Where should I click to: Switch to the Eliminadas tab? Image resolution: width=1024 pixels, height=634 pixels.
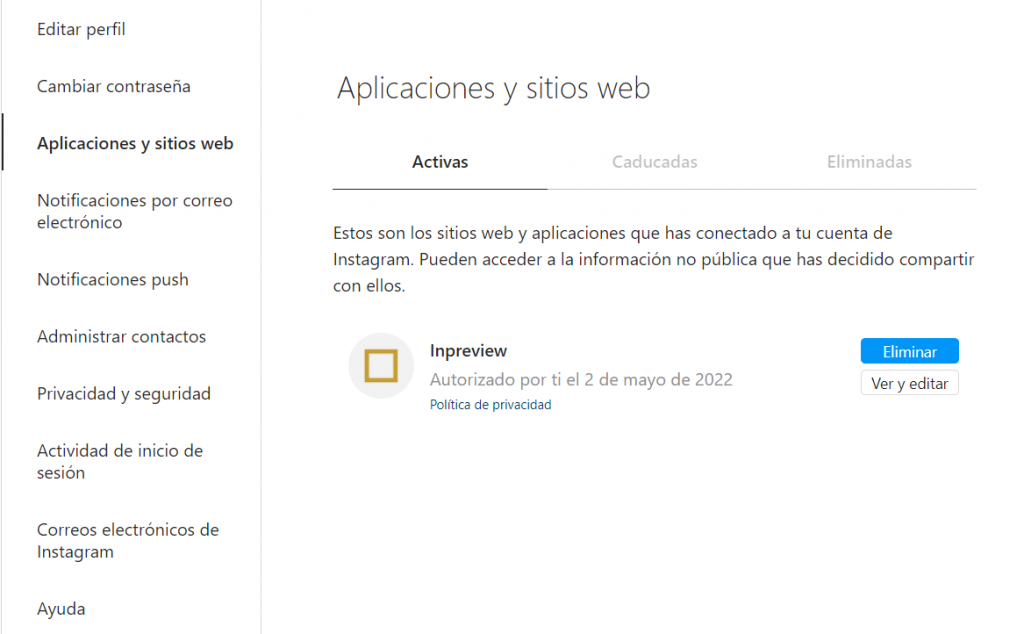pyautogui.click(x=869, y=162)
